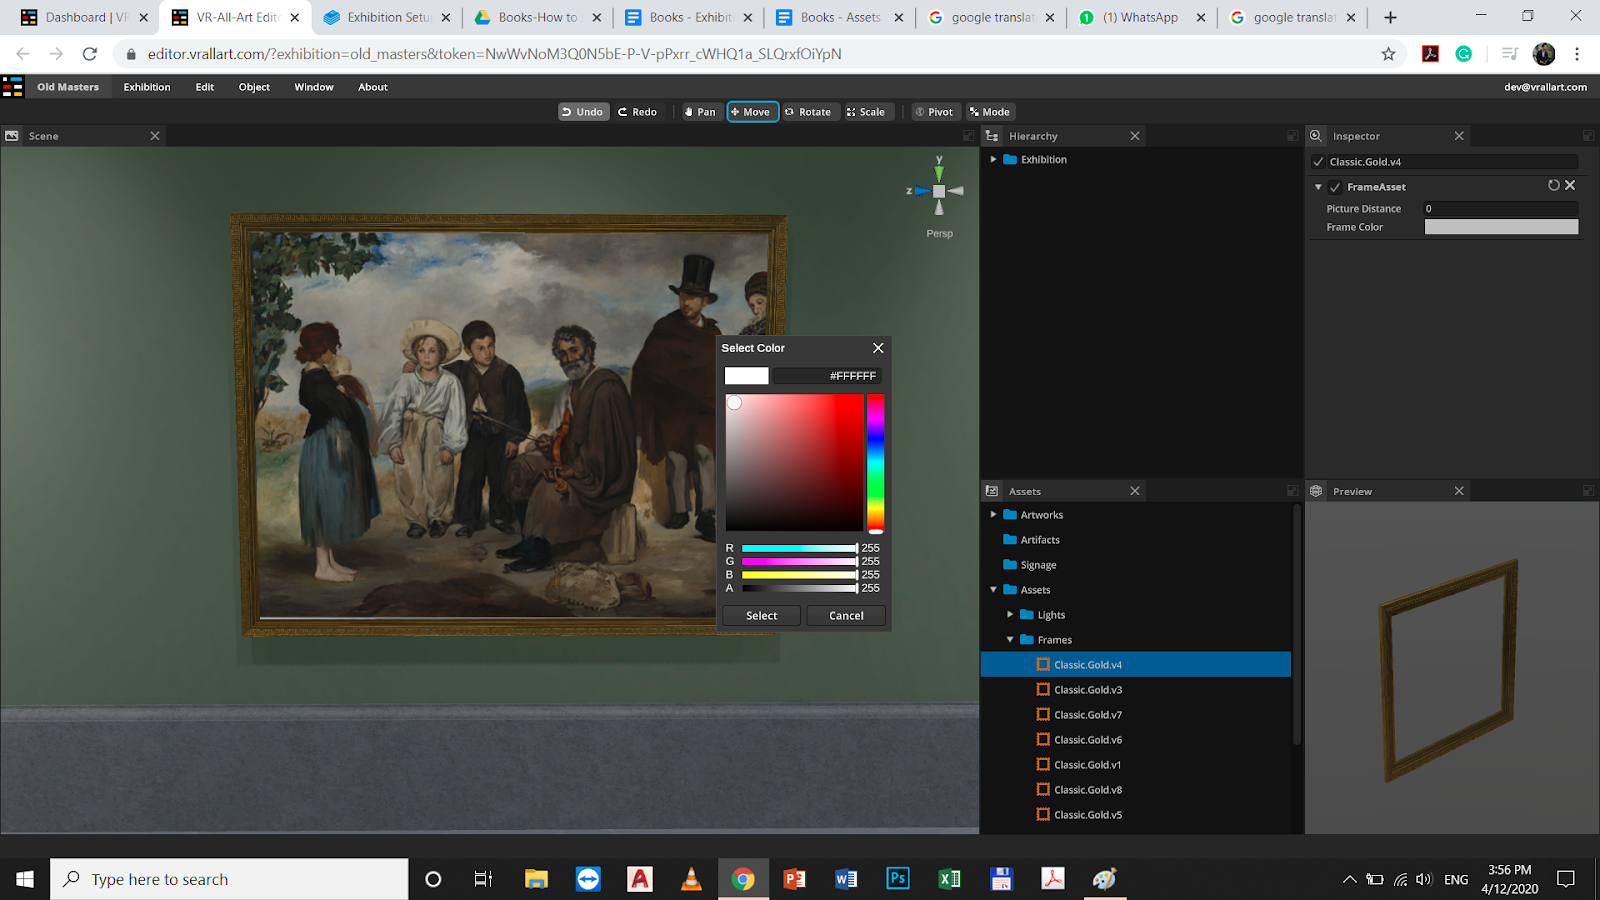Open Photoshop from the taskbar
The width and height of the screenshot is (1600, 900).
pyautogui.click(x=897, y=879)
